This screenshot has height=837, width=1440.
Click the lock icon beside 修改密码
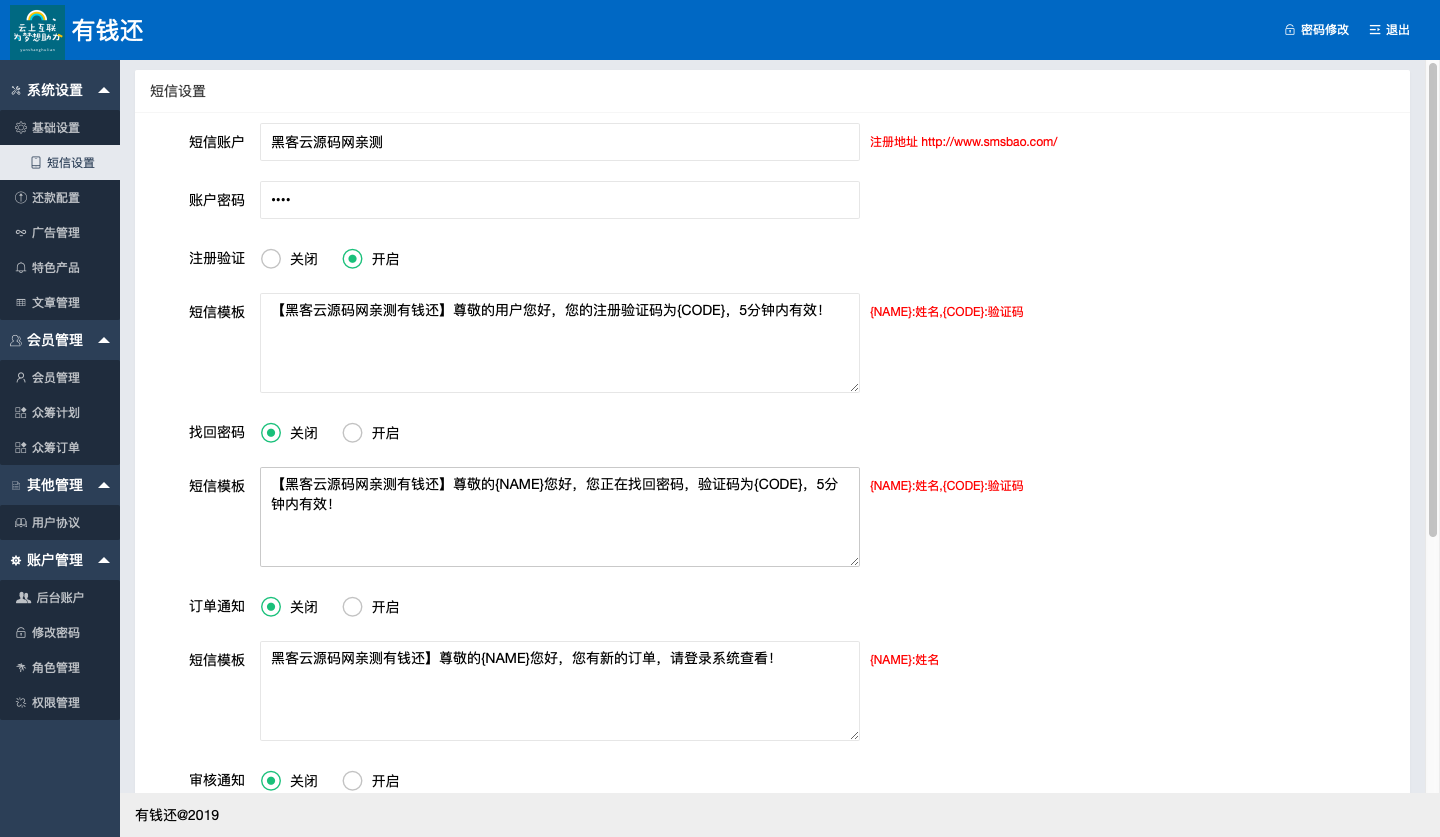(21, 633)
